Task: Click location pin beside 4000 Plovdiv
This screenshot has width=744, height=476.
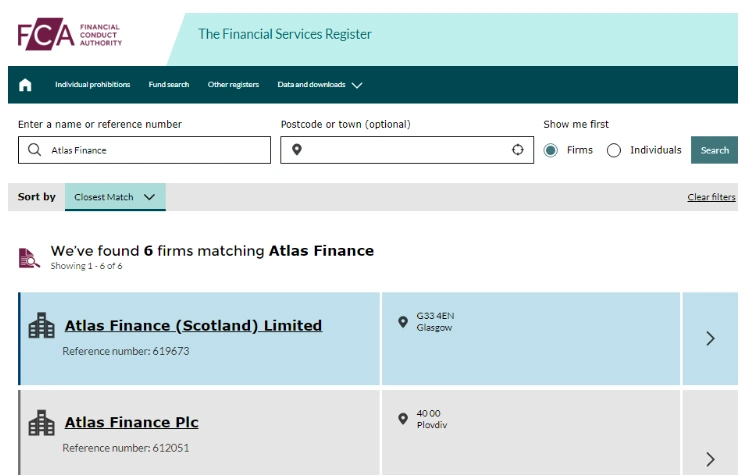Action: click(403, 419)
